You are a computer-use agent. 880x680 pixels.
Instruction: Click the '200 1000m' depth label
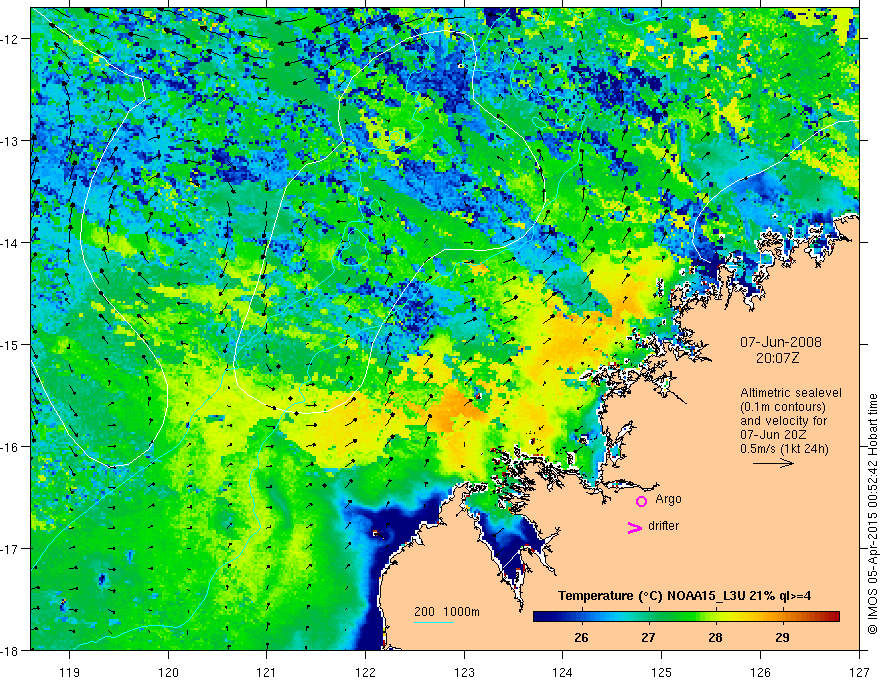click(x=447, y=612)
